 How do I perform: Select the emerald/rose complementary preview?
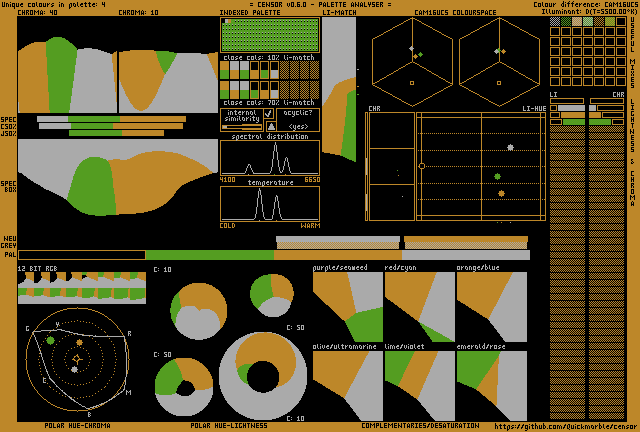(x=491, y=385)
